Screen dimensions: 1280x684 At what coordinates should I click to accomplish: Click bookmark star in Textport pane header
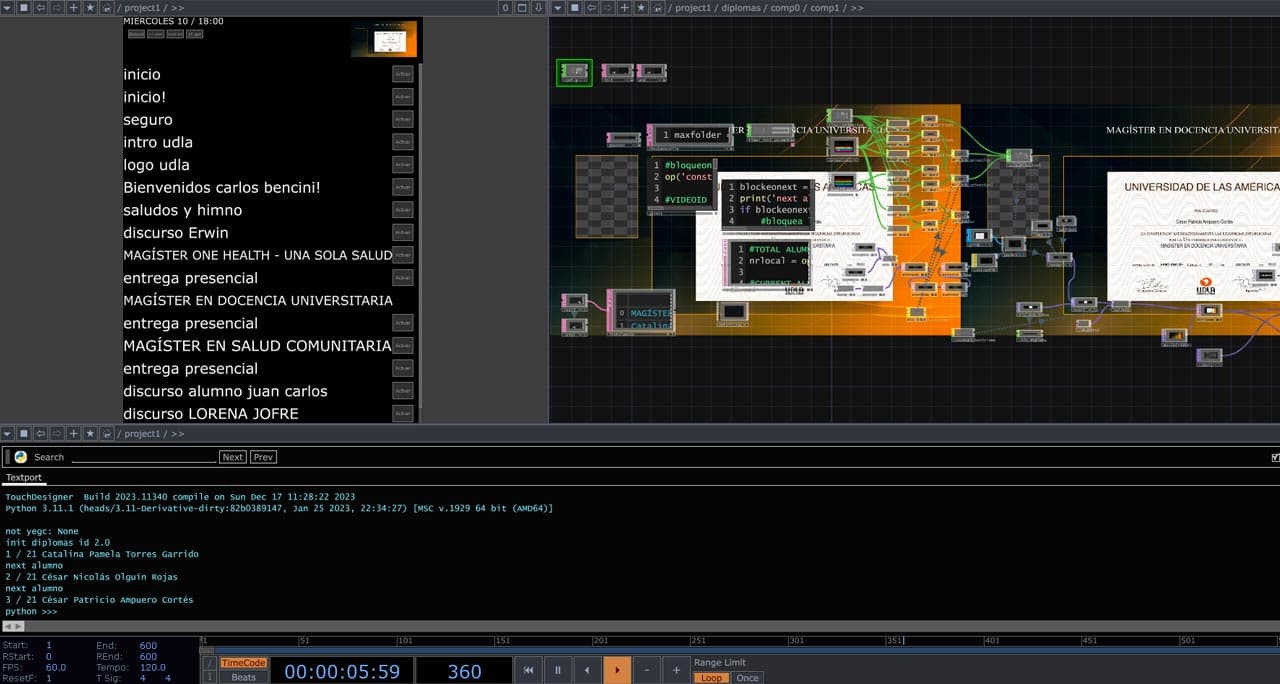point(90,433)
